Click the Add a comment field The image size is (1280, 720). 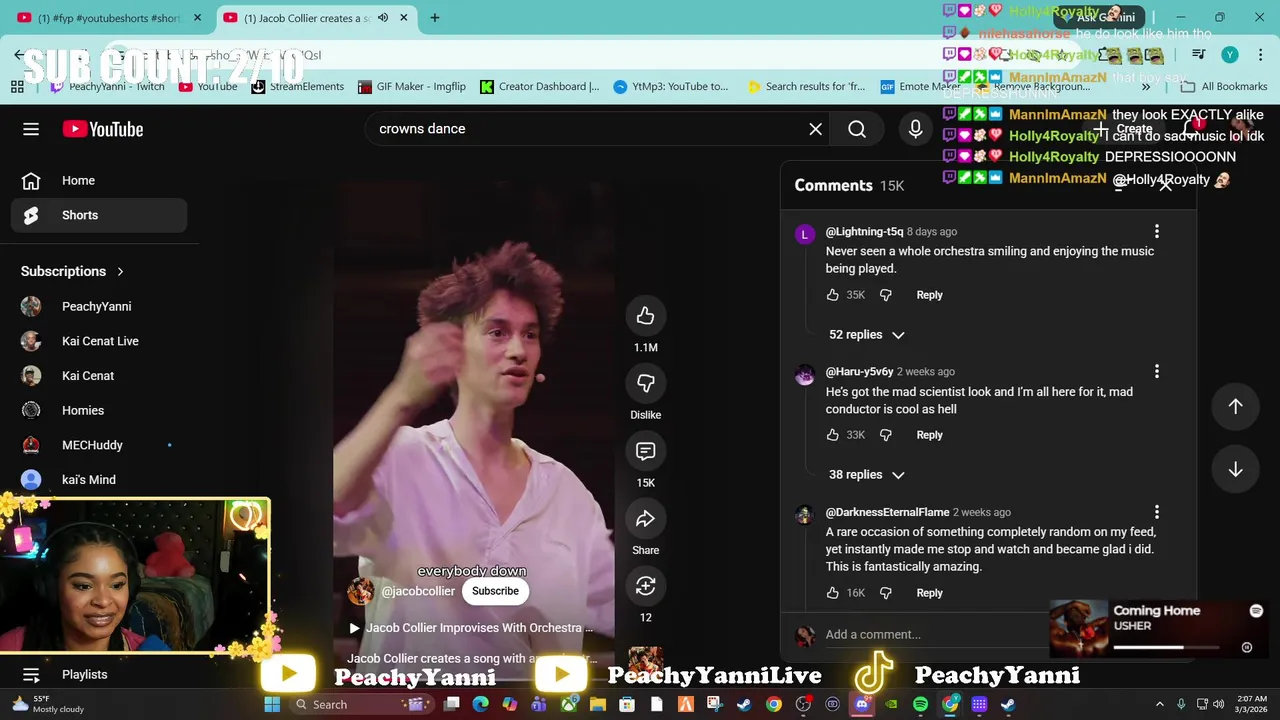tap(935, 634)
